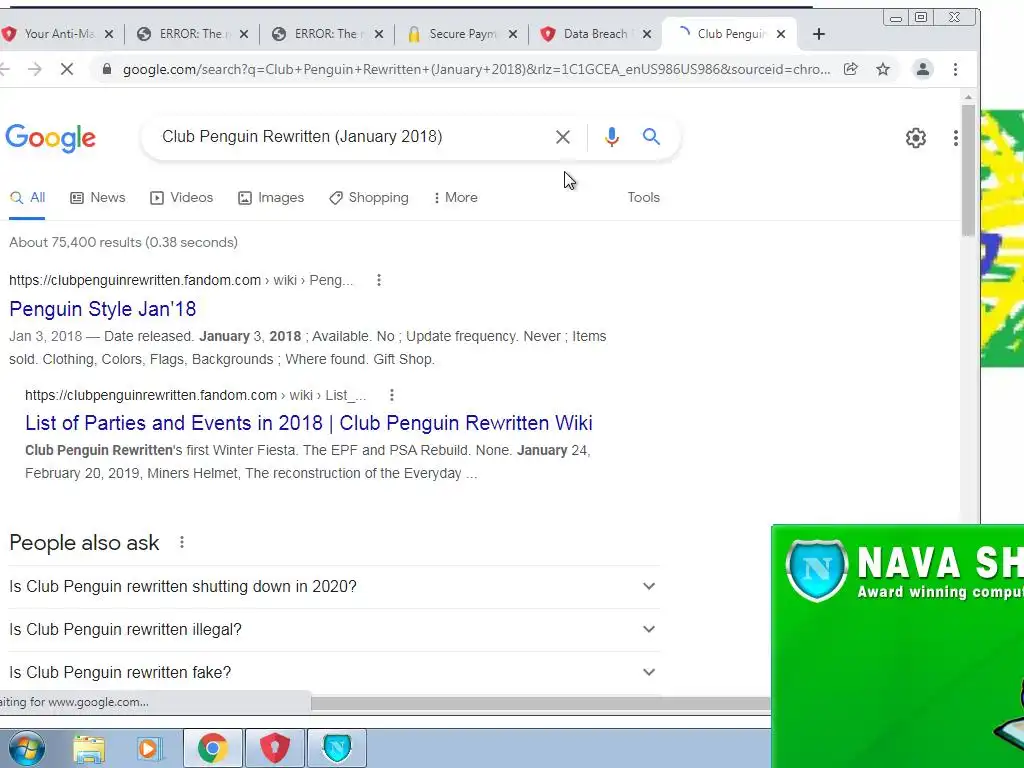Open a new tab with plus button

click(x=819, y=34)
